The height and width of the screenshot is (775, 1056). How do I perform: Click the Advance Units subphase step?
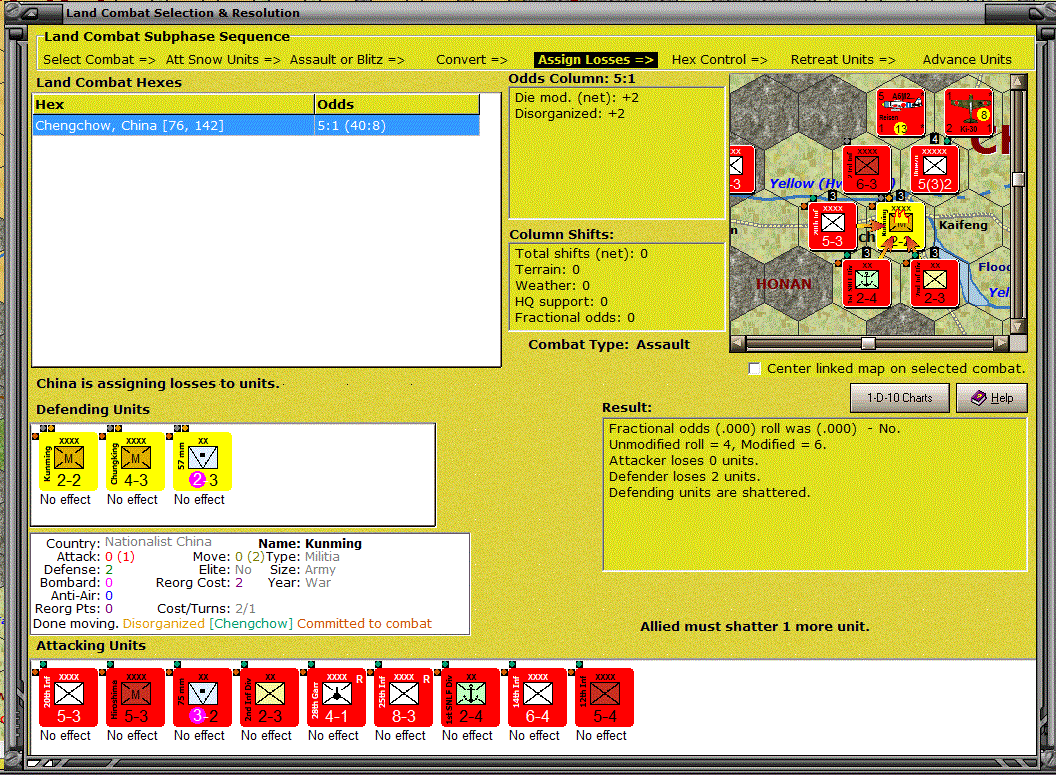pyautogui.click(x=967, y=60)
